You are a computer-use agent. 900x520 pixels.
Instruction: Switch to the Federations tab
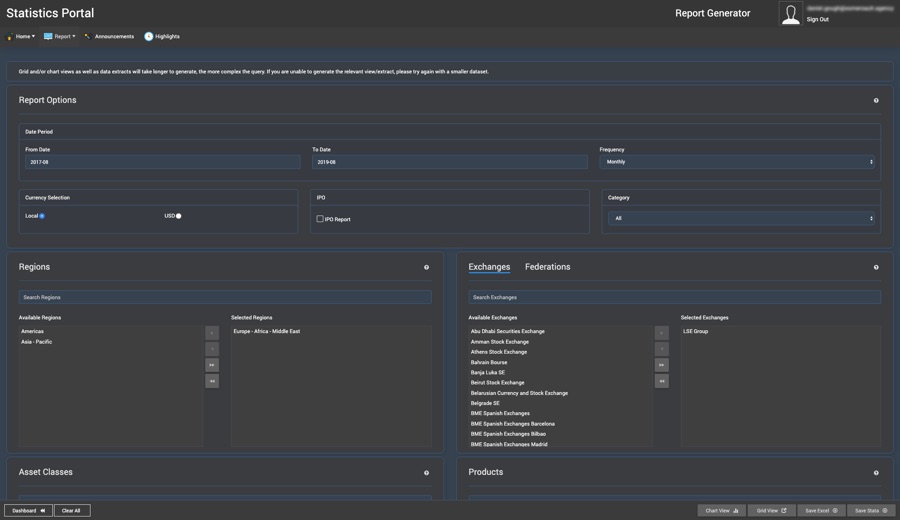547,267
